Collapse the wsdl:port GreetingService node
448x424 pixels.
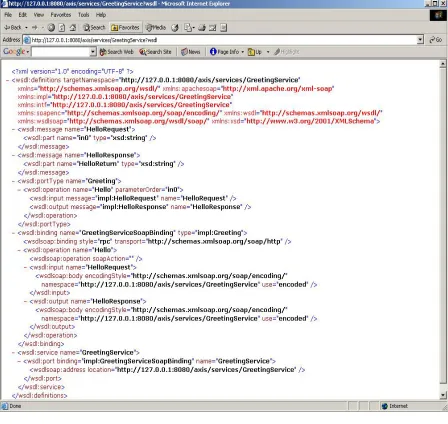19,361
